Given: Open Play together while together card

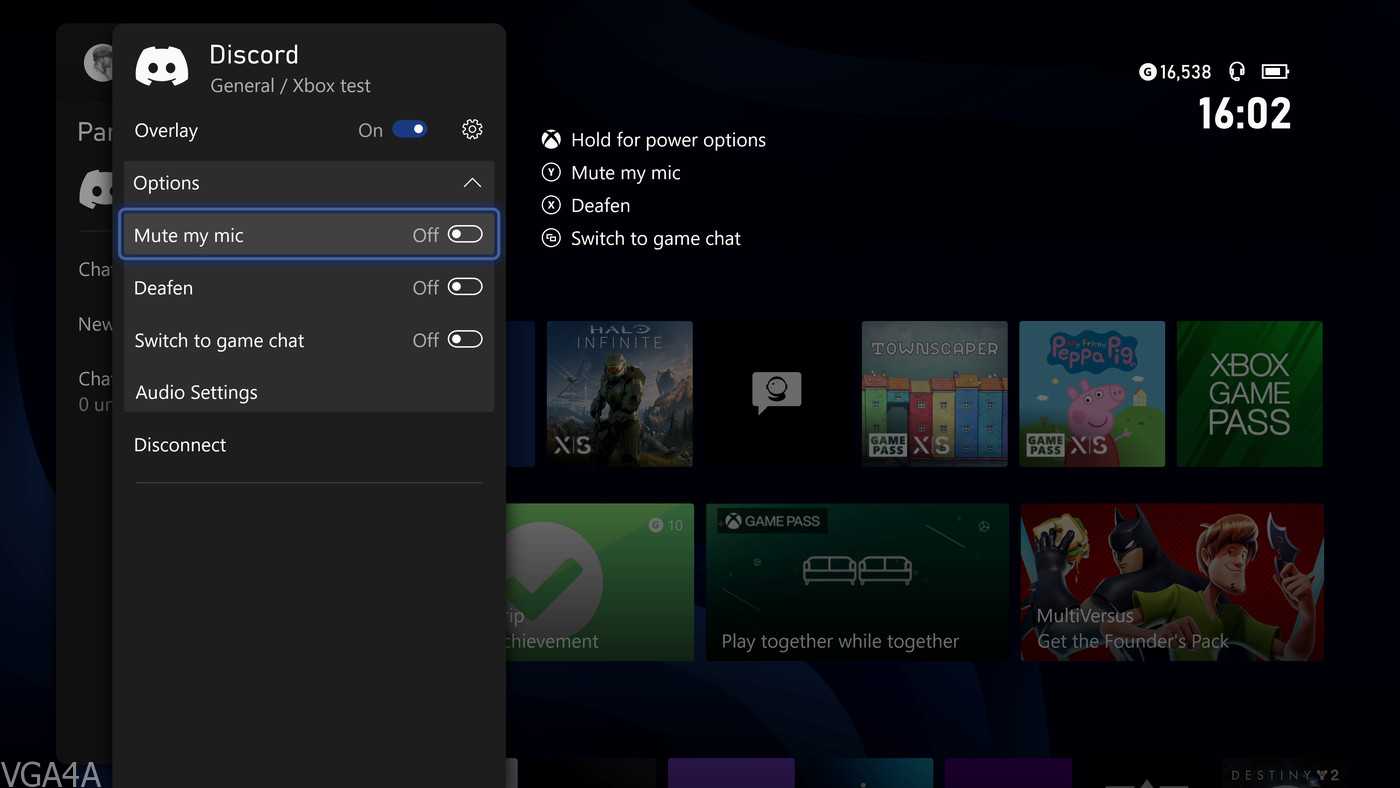Looking at the screenshot, I should coord(857,582).
